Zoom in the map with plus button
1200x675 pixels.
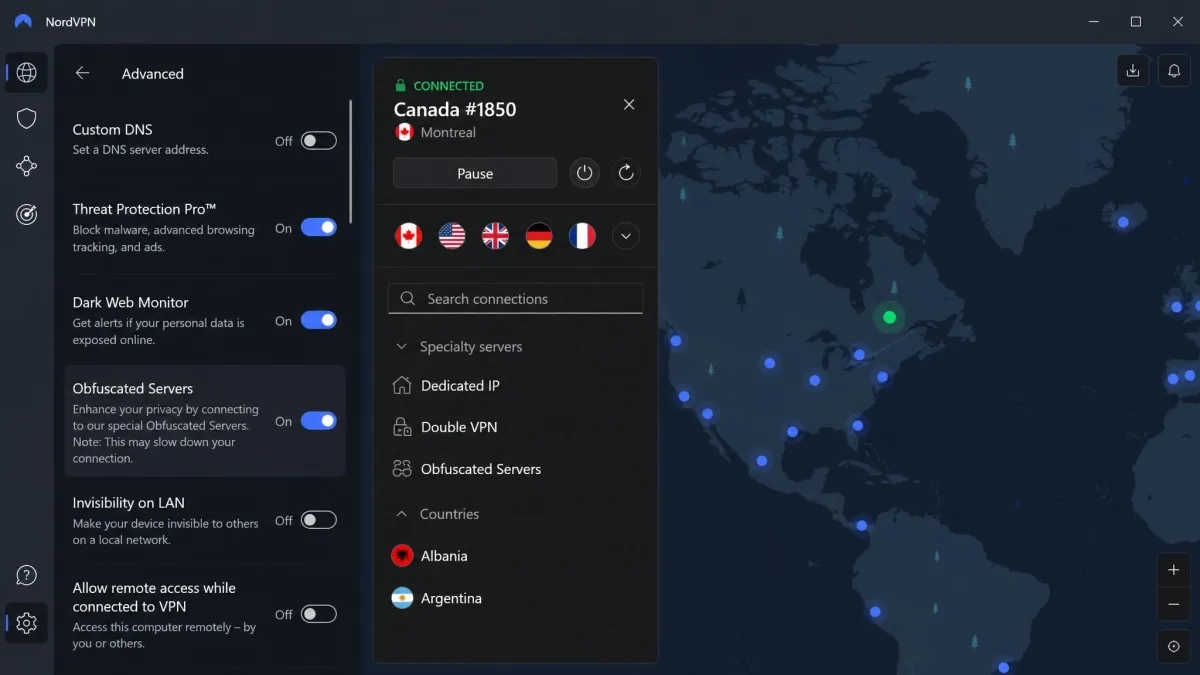[1174, 570]
